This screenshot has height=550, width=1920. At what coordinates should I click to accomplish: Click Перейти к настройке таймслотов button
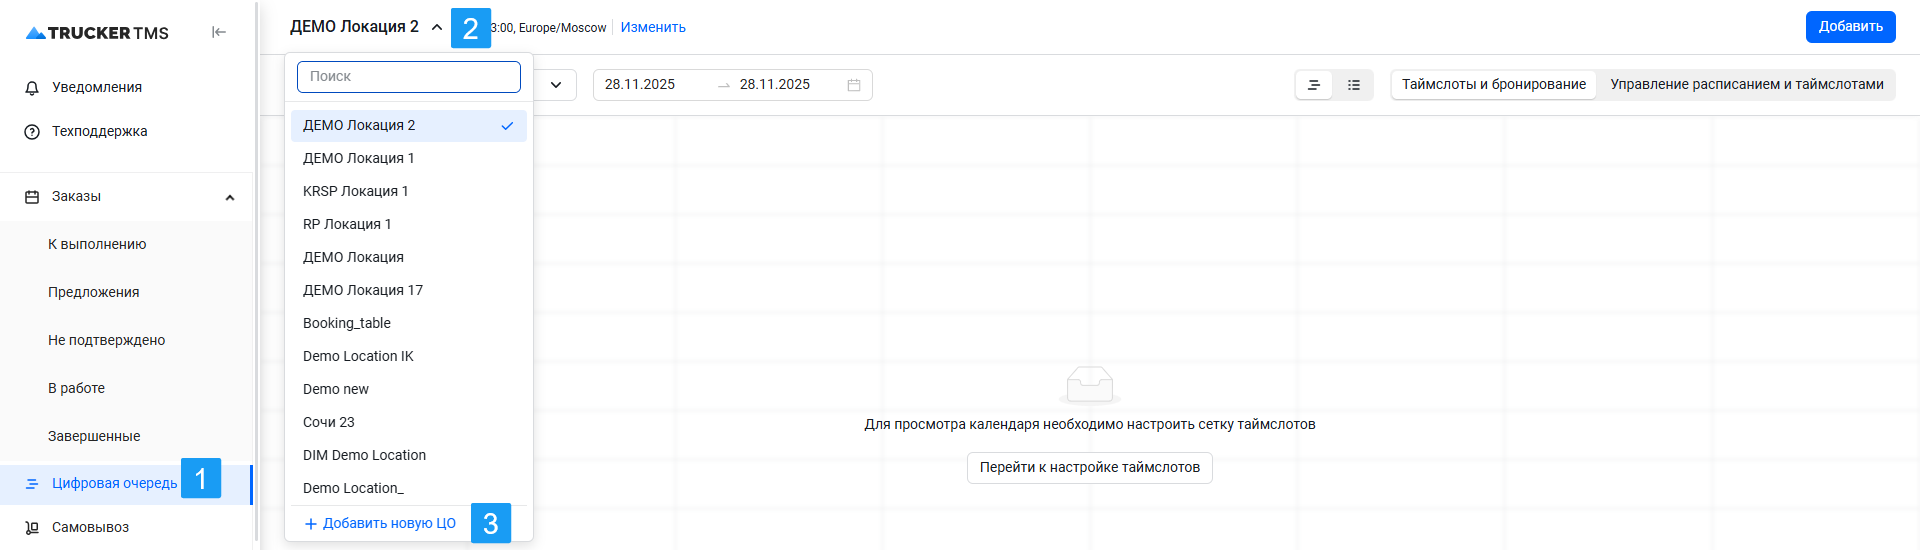tap(1089, 468)
